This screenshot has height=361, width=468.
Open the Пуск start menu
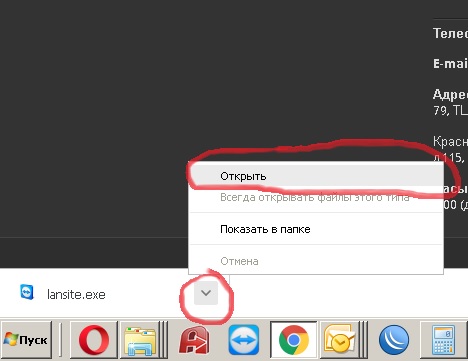click(26, 340)
